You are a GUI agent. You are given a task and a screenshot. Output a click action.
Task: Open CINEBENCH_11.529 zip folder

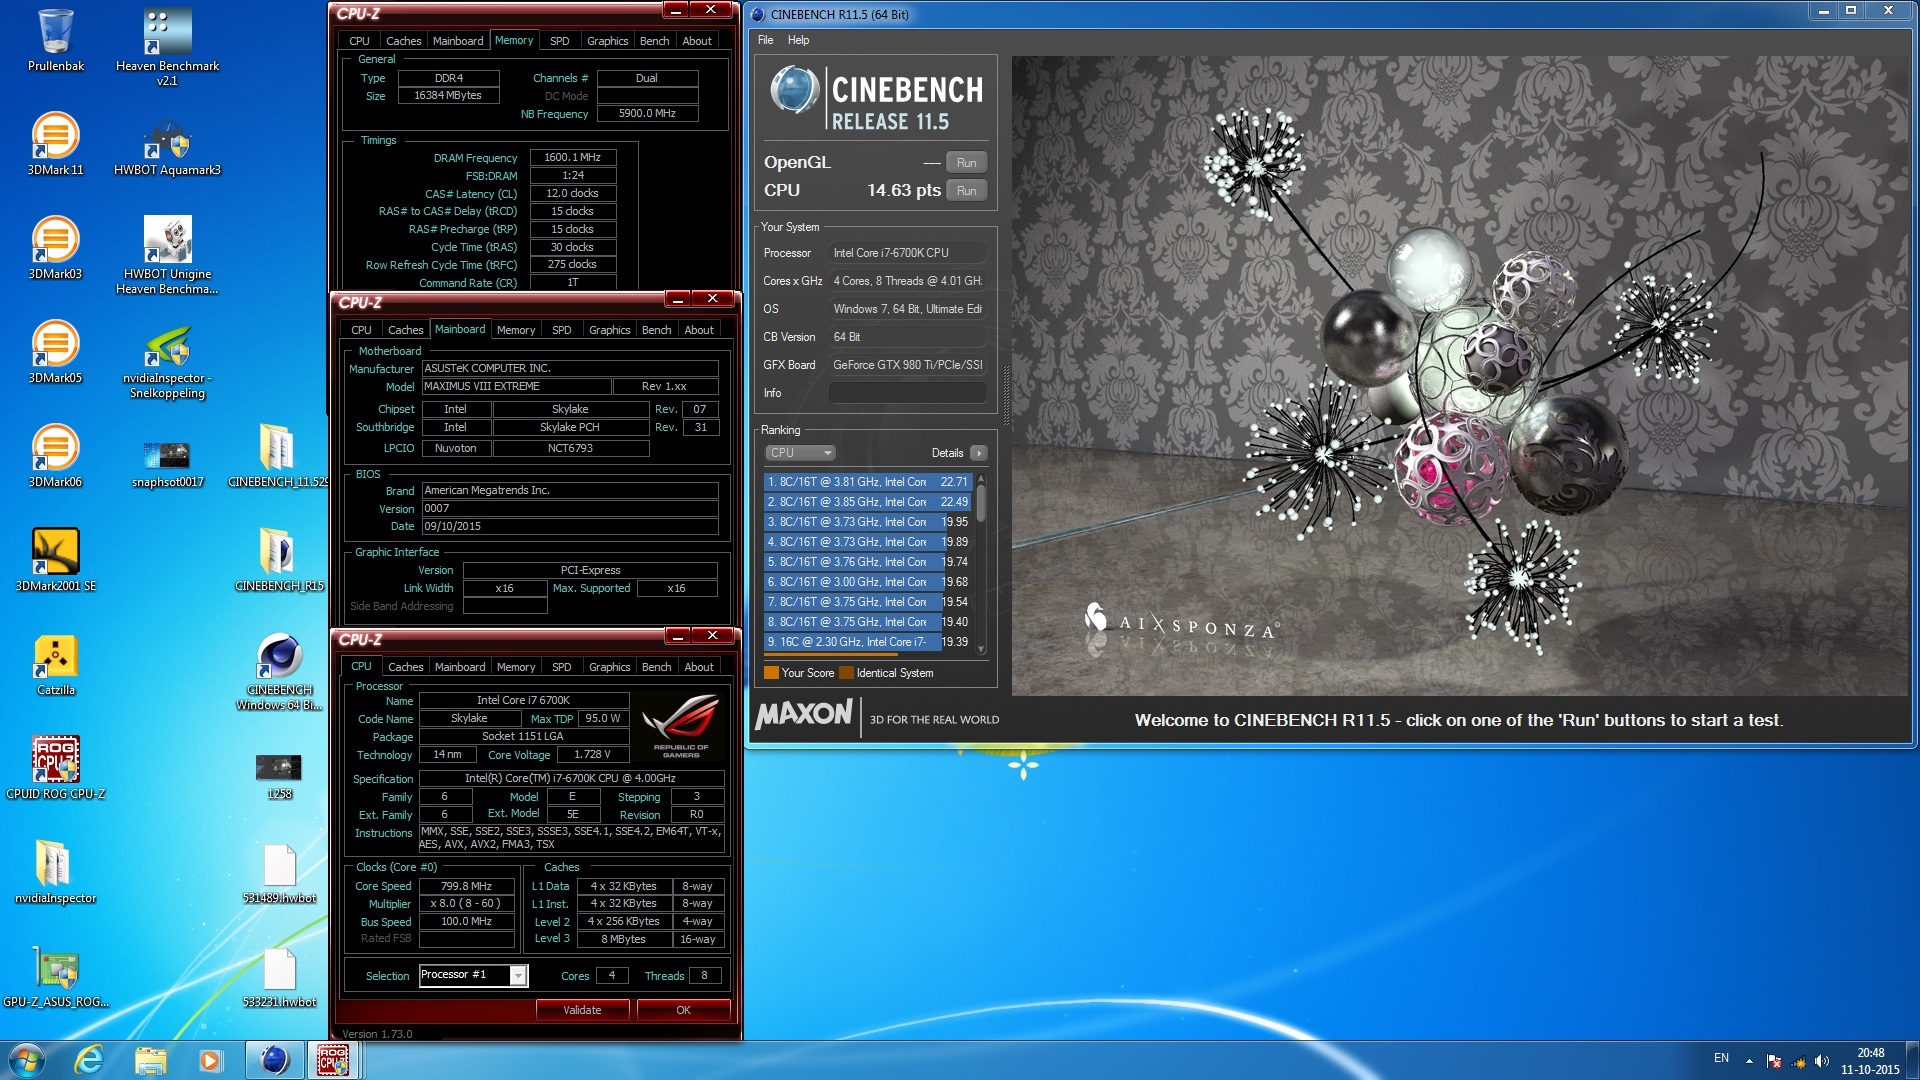click(x=278, y=456)
